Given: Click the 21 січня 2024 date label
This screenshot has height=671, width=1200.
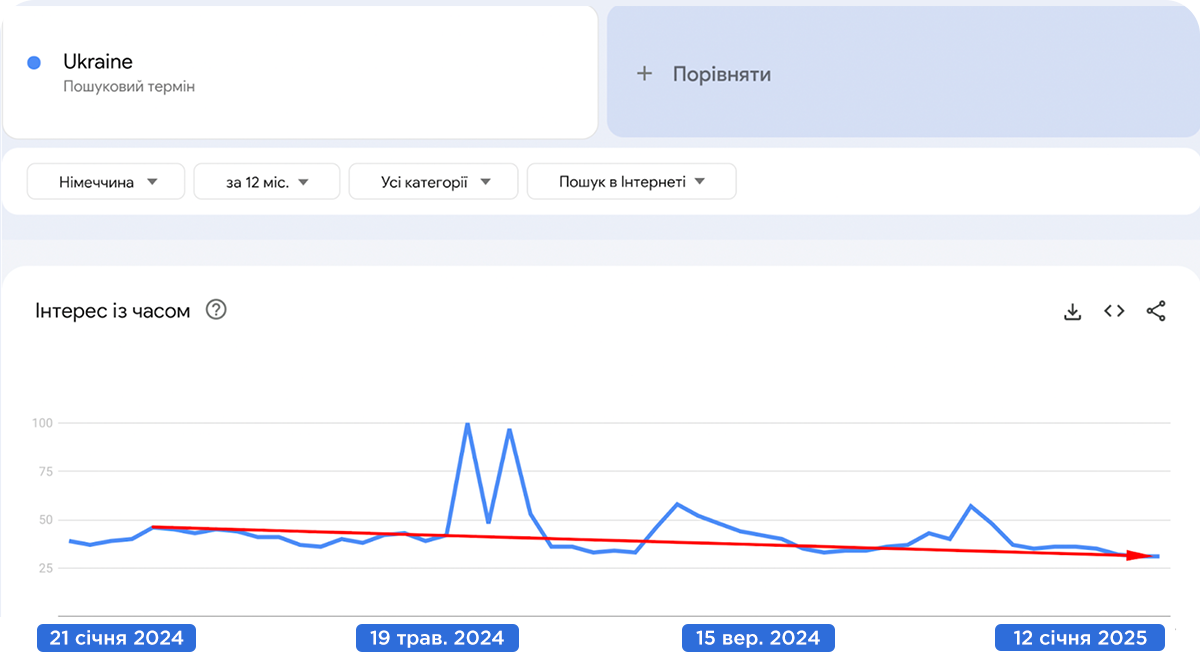Looking at the screenshot, I should point(116,638).
